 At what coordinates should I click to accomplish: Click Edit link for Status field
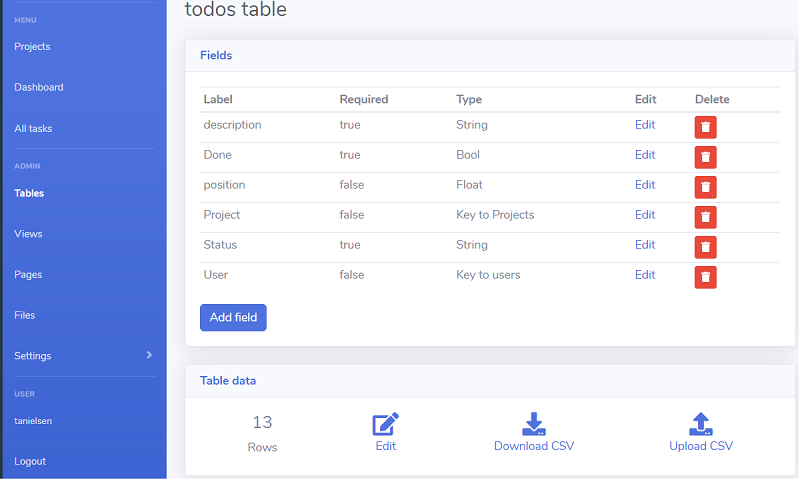point(645,245)
